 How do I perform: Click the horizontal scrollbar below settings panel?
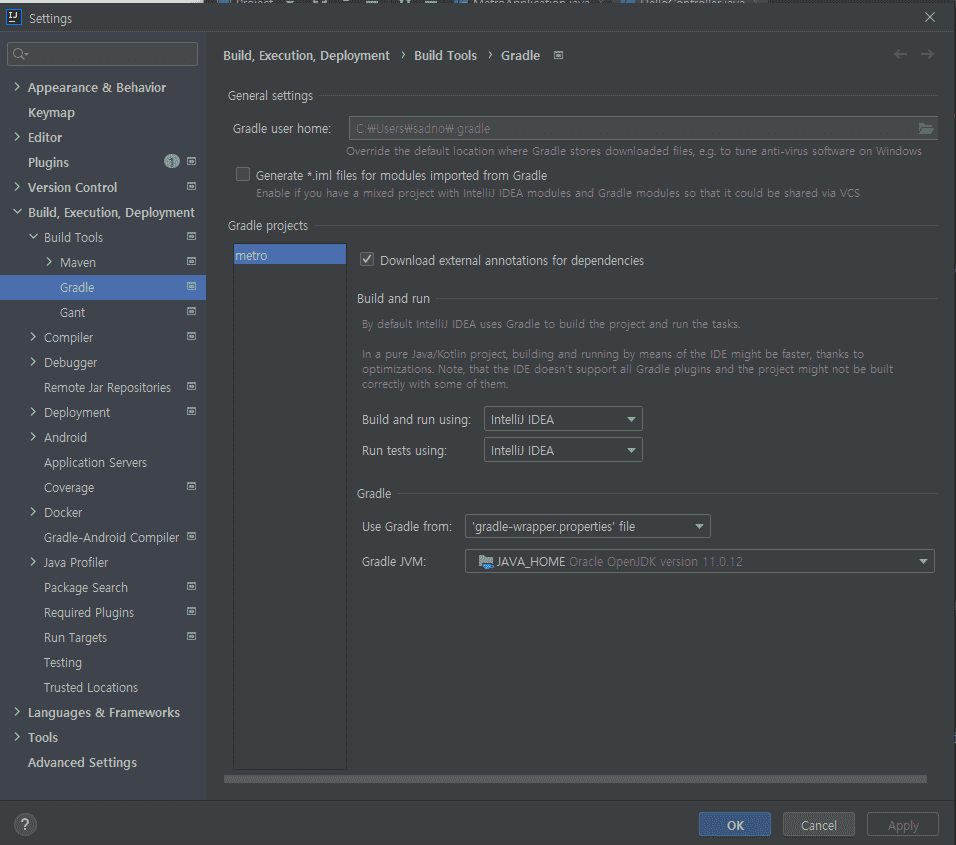coord(575,779)
